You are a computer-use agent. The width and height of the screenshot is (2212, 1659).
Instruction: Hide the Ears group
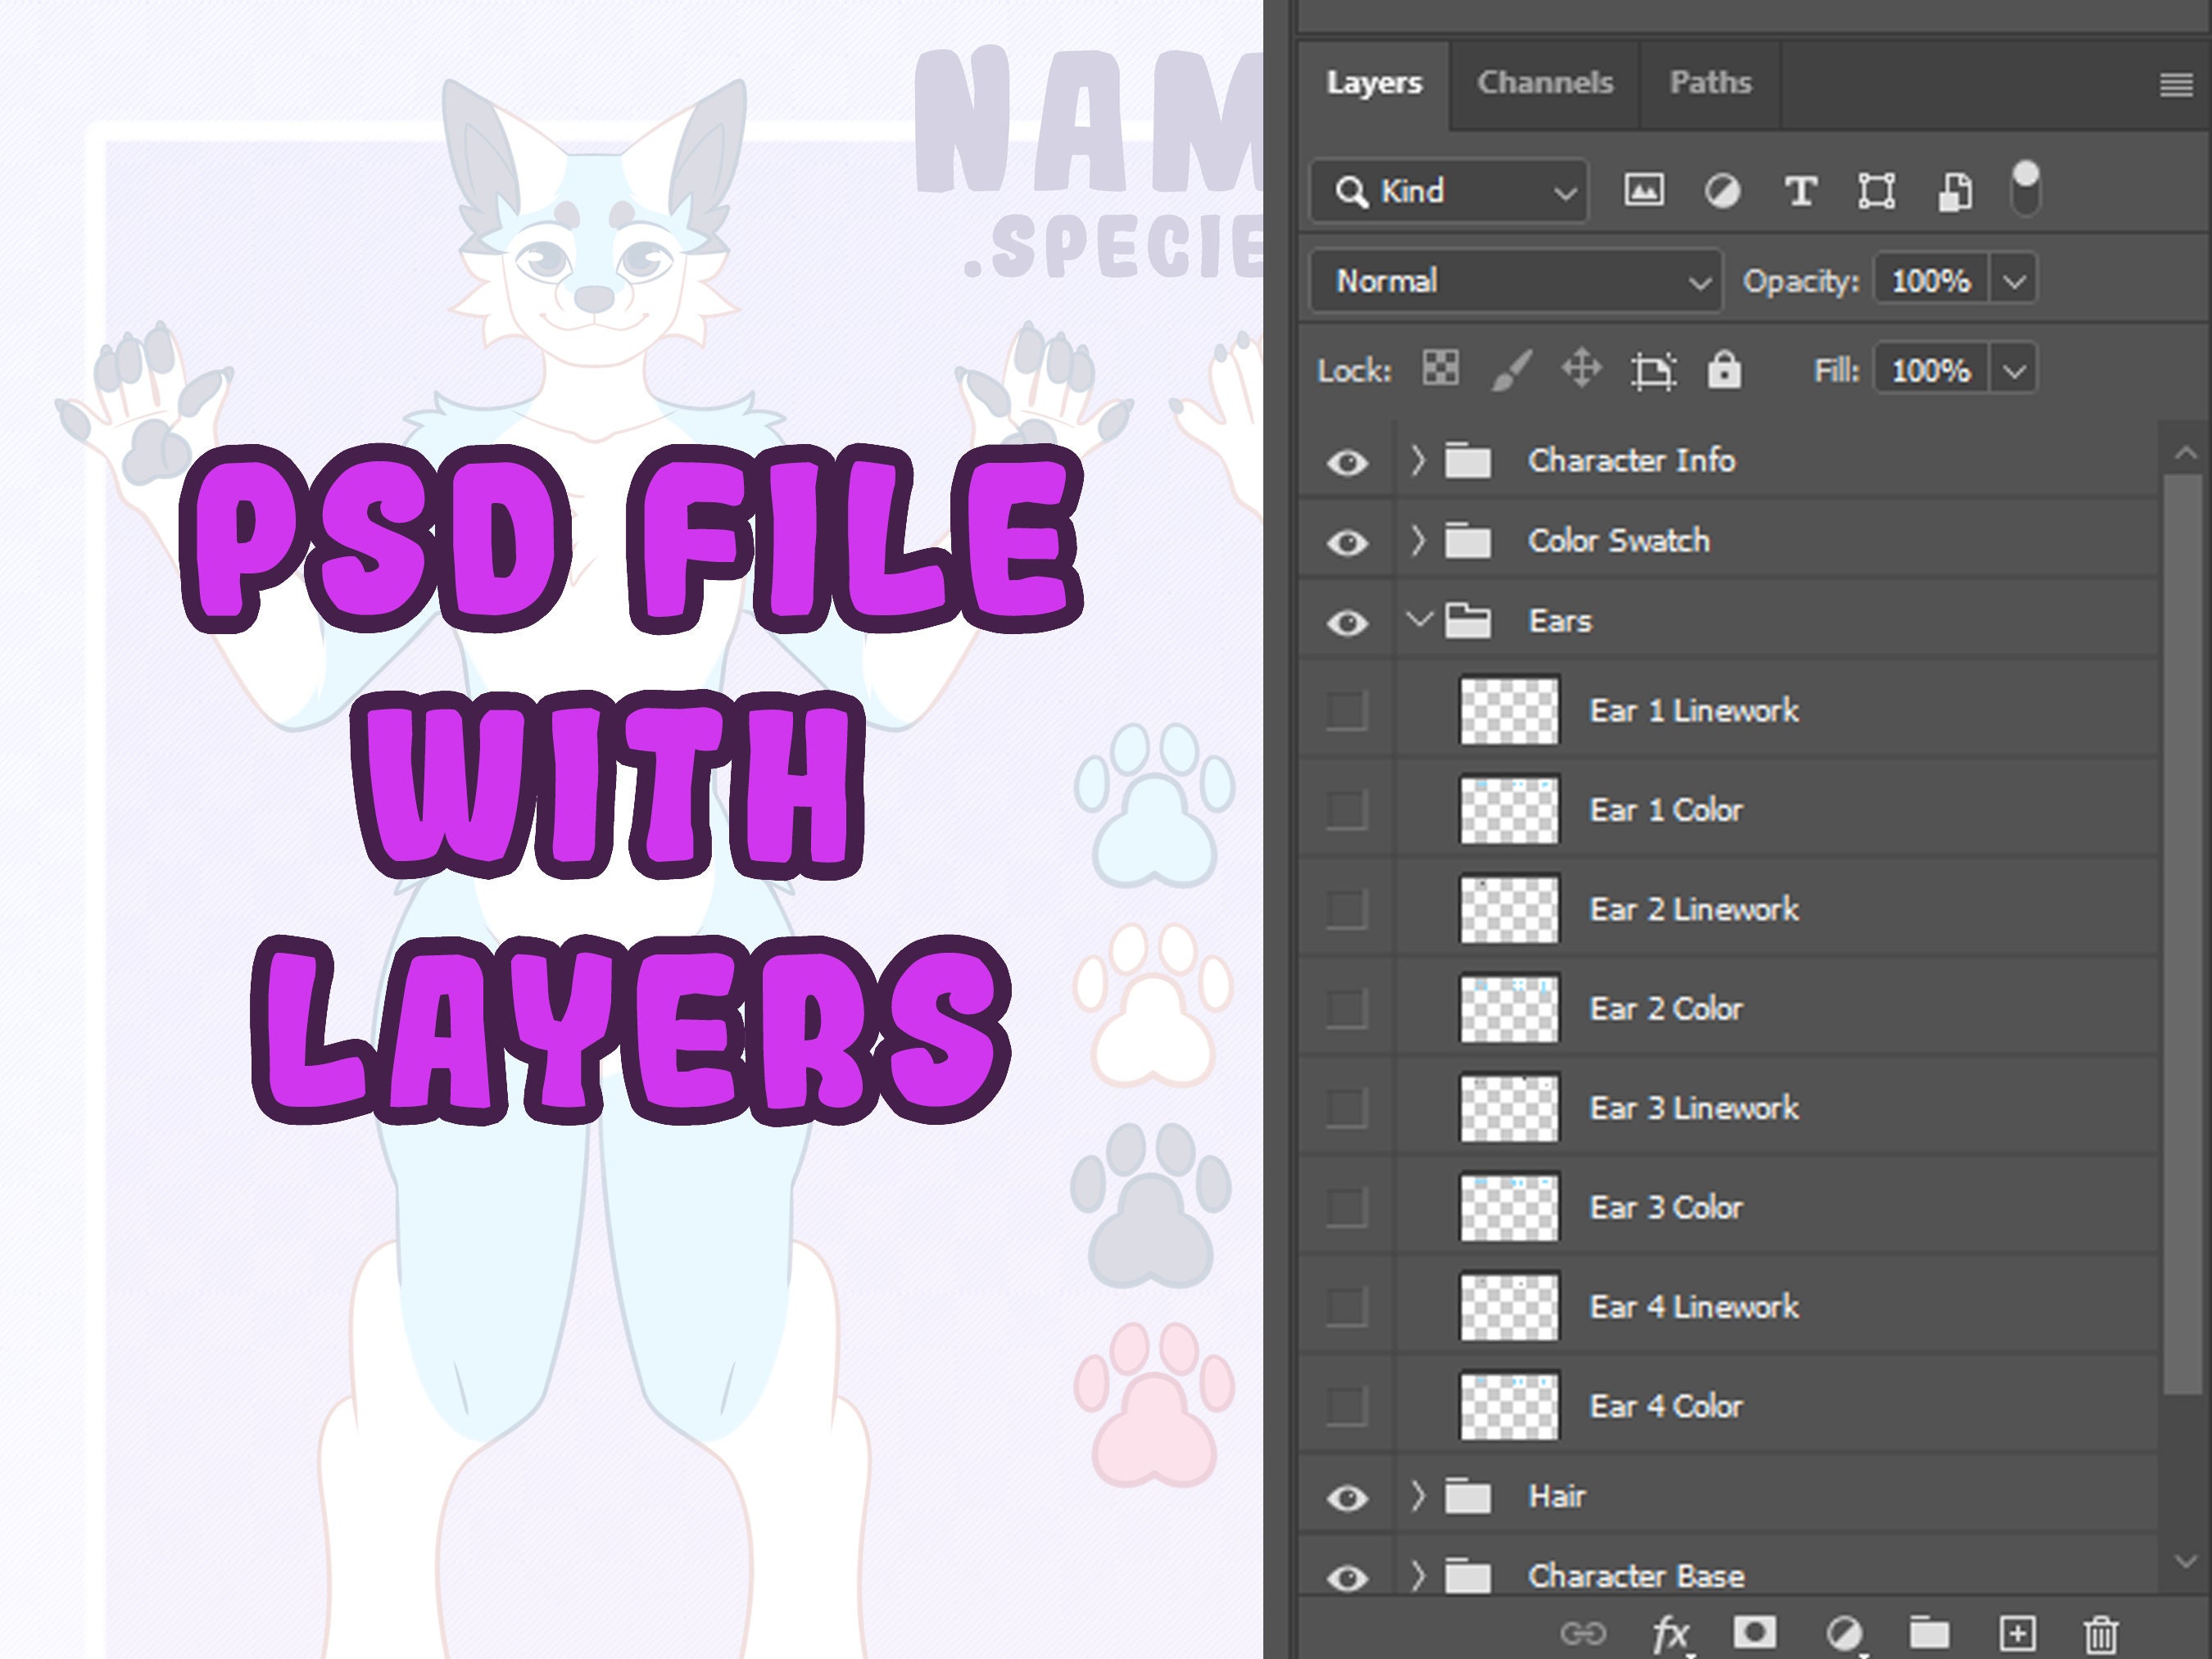1347,623
